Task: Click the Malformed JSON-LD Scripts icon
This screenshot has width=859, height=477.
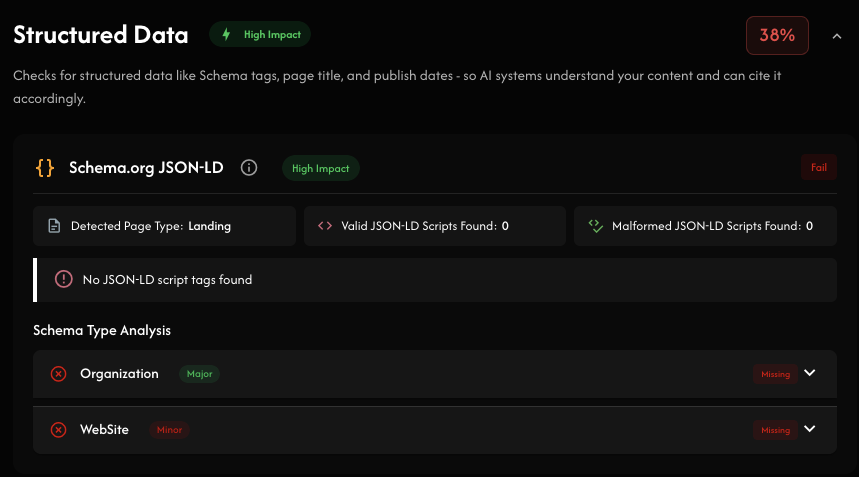Action: (595, 226)
